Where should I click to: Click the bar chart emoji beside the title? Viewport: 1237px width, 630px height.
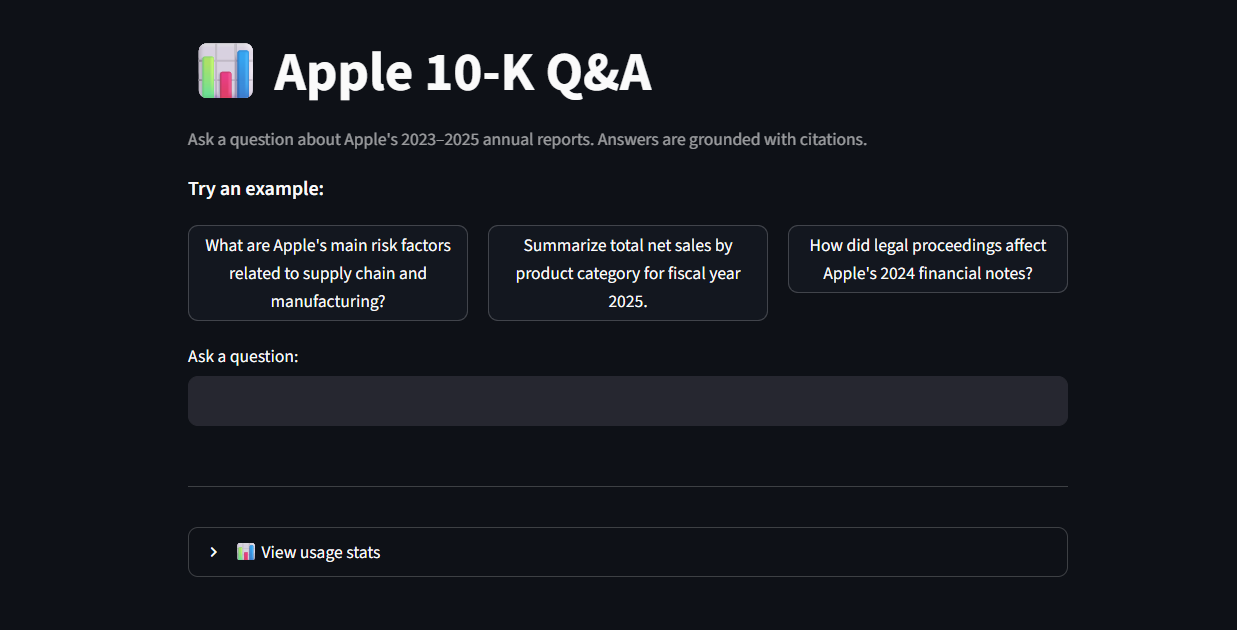pyautogui.click(x=225, y=71)
